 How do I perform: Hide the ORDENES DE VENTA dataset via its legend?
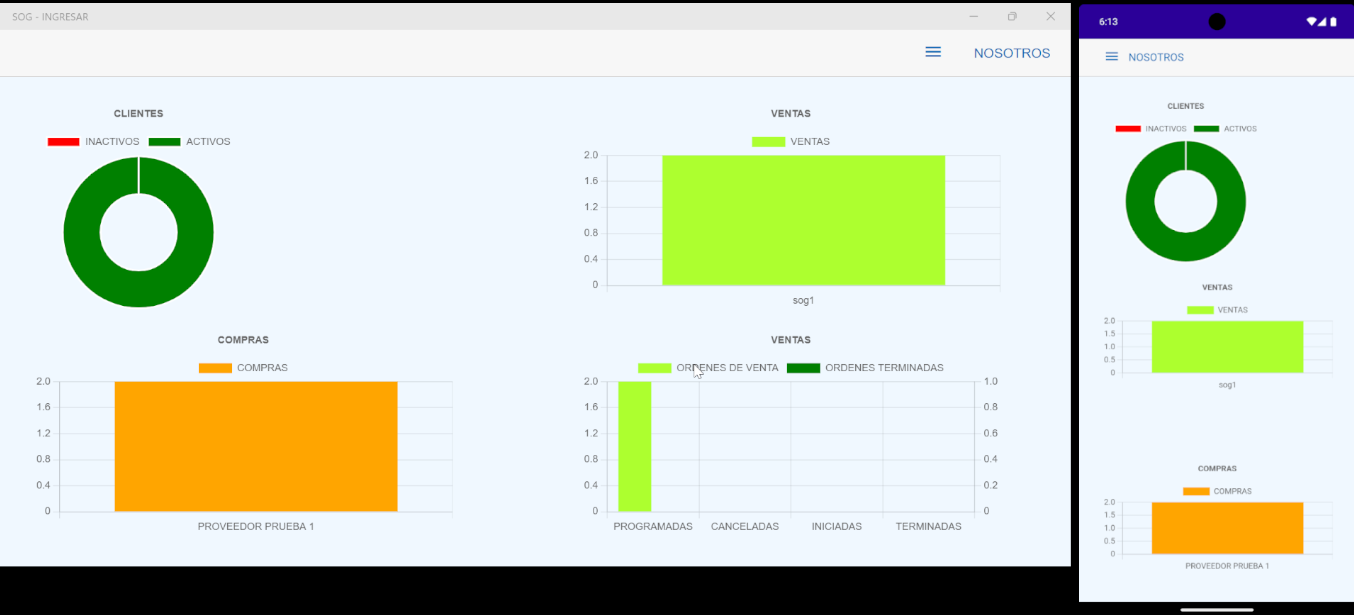pos(708,368)
